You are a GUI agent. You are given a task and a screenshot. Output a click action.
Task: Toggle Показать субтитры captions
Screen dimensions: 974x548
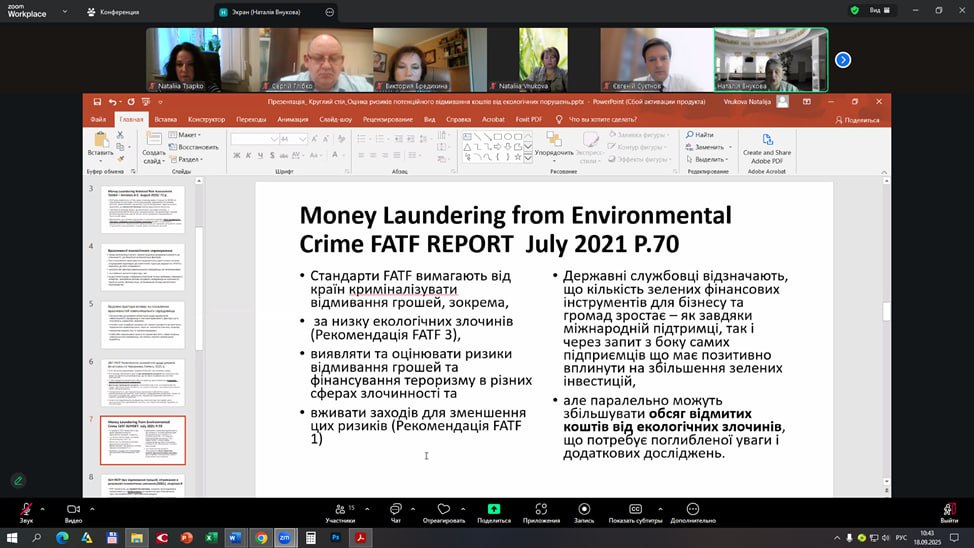coord(635,509)
